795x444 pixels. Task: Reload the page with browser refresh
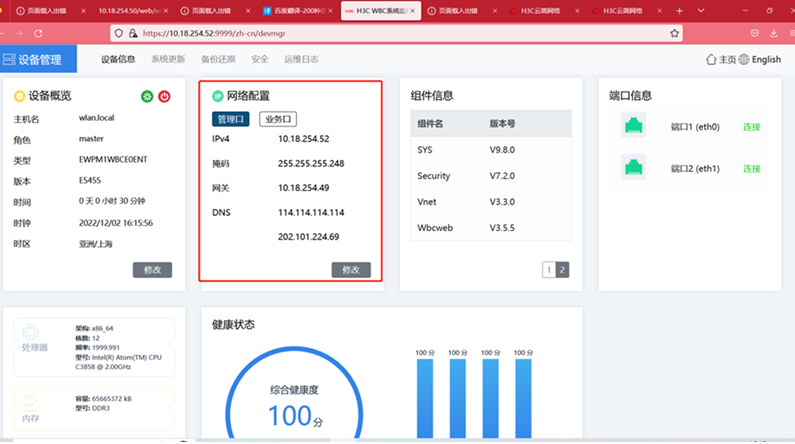pos(38,33)
